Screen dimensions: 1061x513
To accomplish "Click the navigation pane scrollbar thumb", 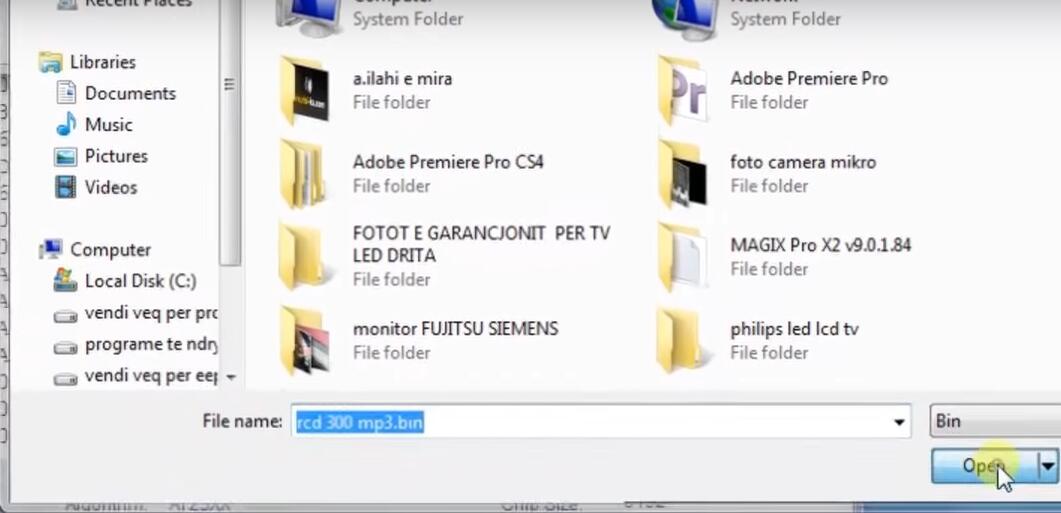I will [230, 132].
